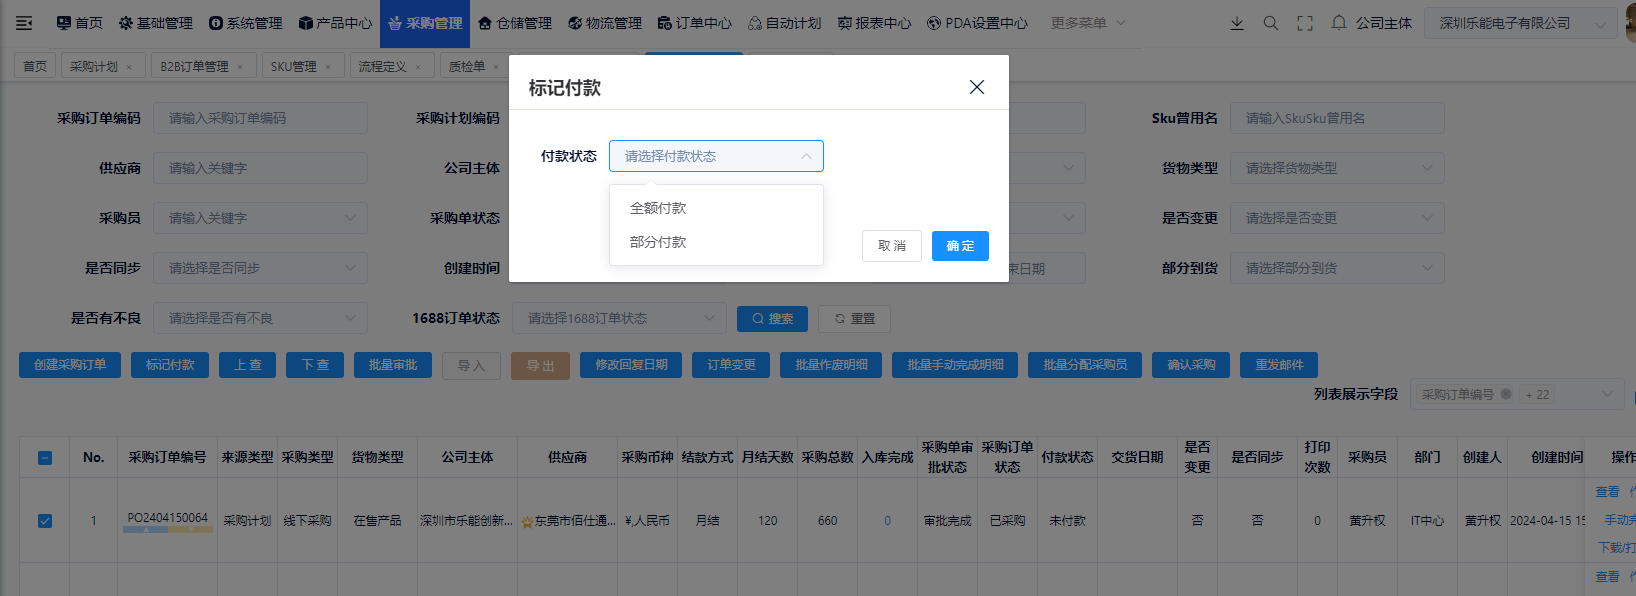
Task: Expand the 列表展示字段 column selector
Action: (1517, 395)
